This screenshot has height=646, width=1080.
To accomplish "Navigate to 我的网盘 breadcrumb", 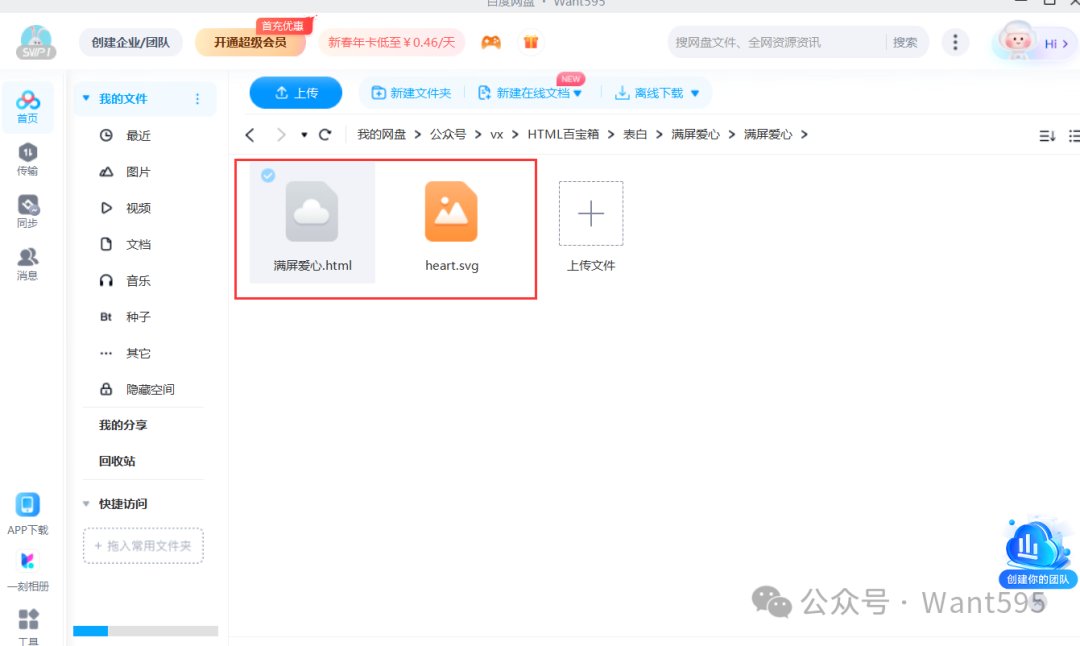I will click(x=382, y=134).
